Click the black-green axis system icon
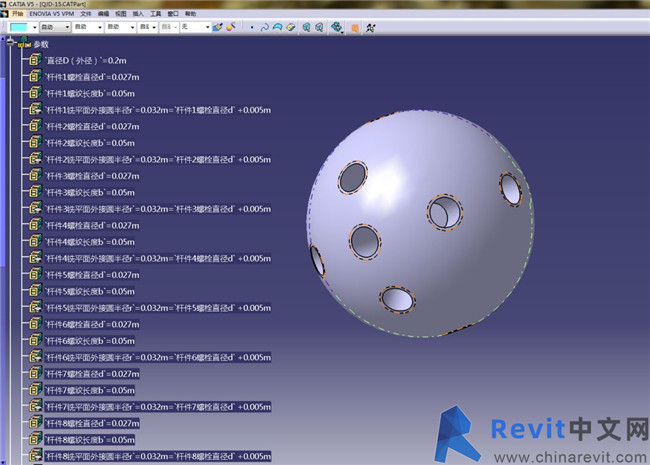The height and width of the screenshot is (465, 650). coord(371,28)
